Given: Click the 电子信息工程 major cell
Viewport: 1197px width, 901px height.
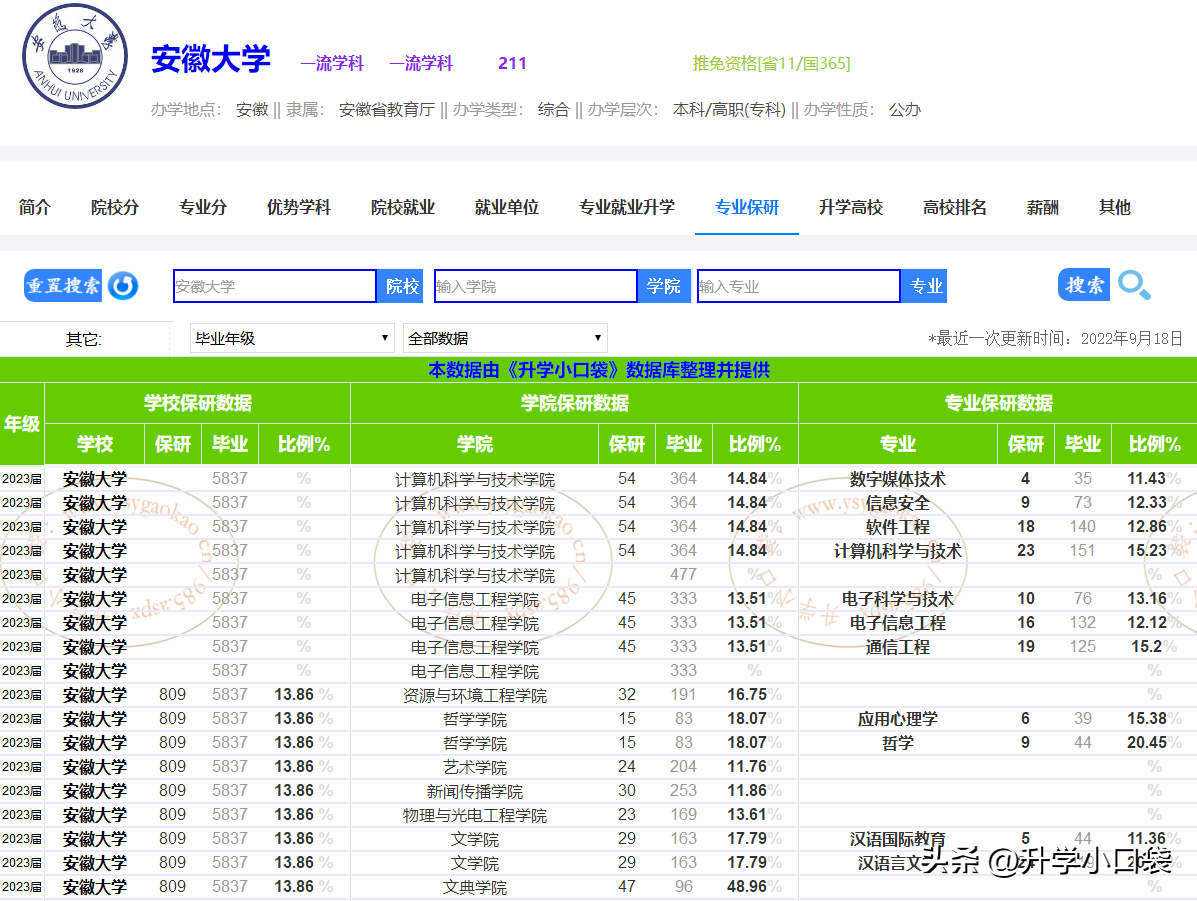Looking at the screenshot, I should point(897,623).
